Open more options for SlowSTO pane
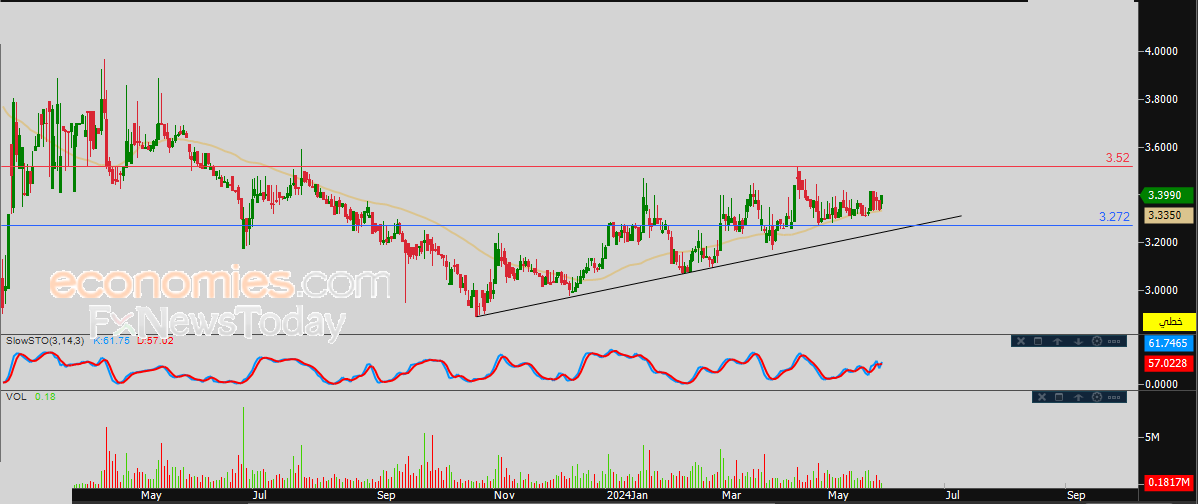Image resolution: width=1198 pixels, height=504 pixels. pyautogui.click(x=1114, y=341)
